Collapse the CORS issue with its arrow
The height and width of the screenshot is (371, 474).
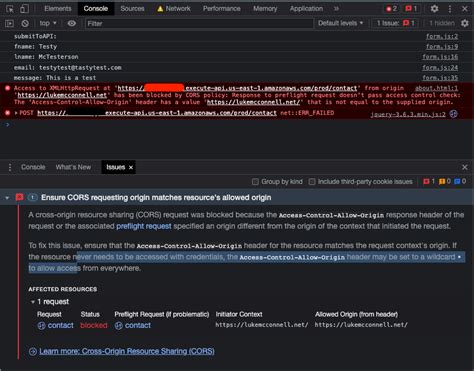pyautogui.click(x=7, y=198)
